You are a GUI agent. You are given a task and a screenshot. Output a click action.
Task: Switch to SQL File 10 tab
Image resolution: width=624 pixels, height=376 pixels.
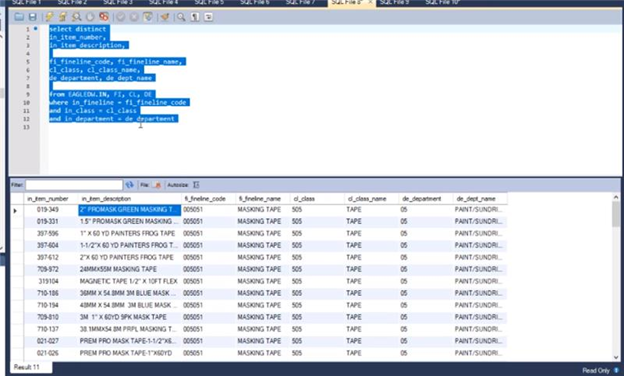pos(443,2)
